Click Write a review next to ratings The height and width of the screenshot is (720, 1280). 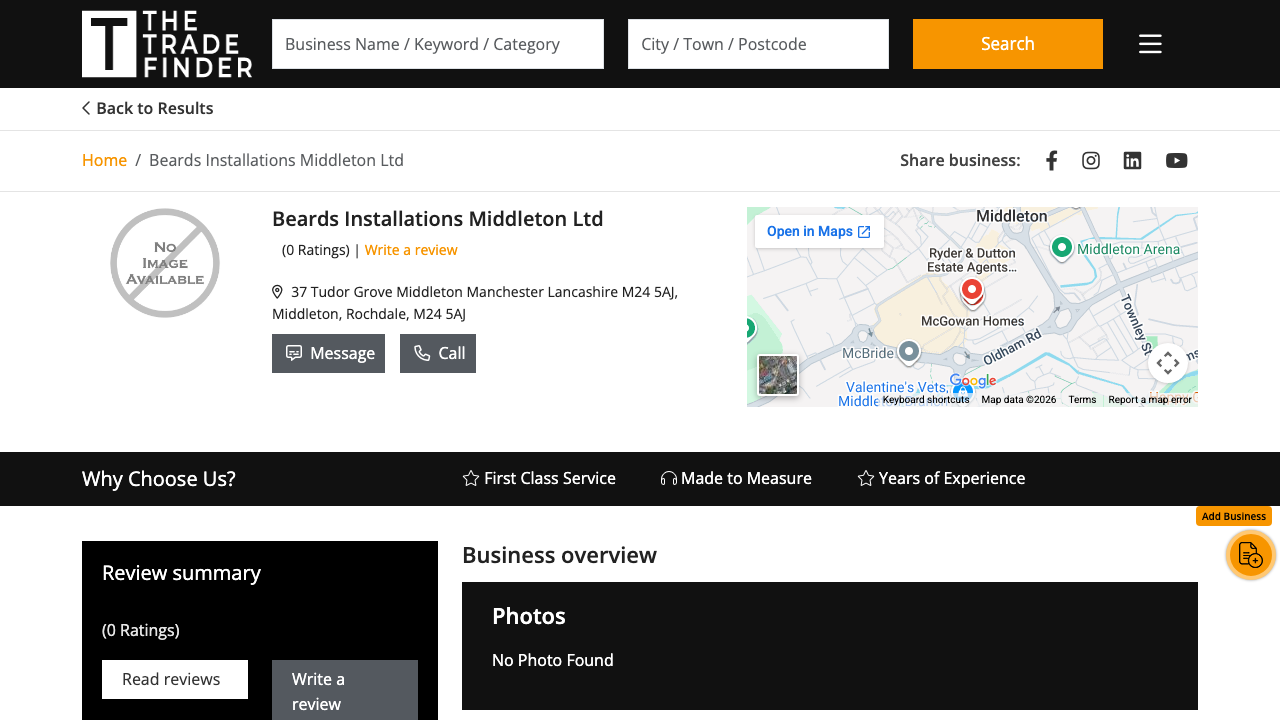(411, 249)
